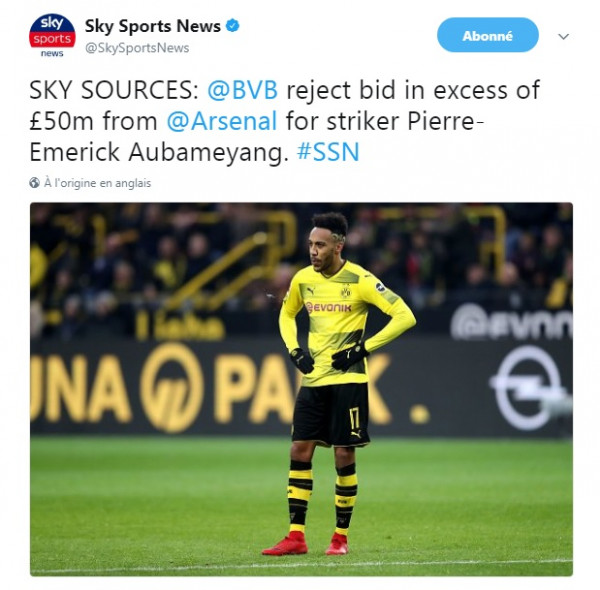Open the @SkySportsNews handle

pyautogui.click(x=137, y=48)
